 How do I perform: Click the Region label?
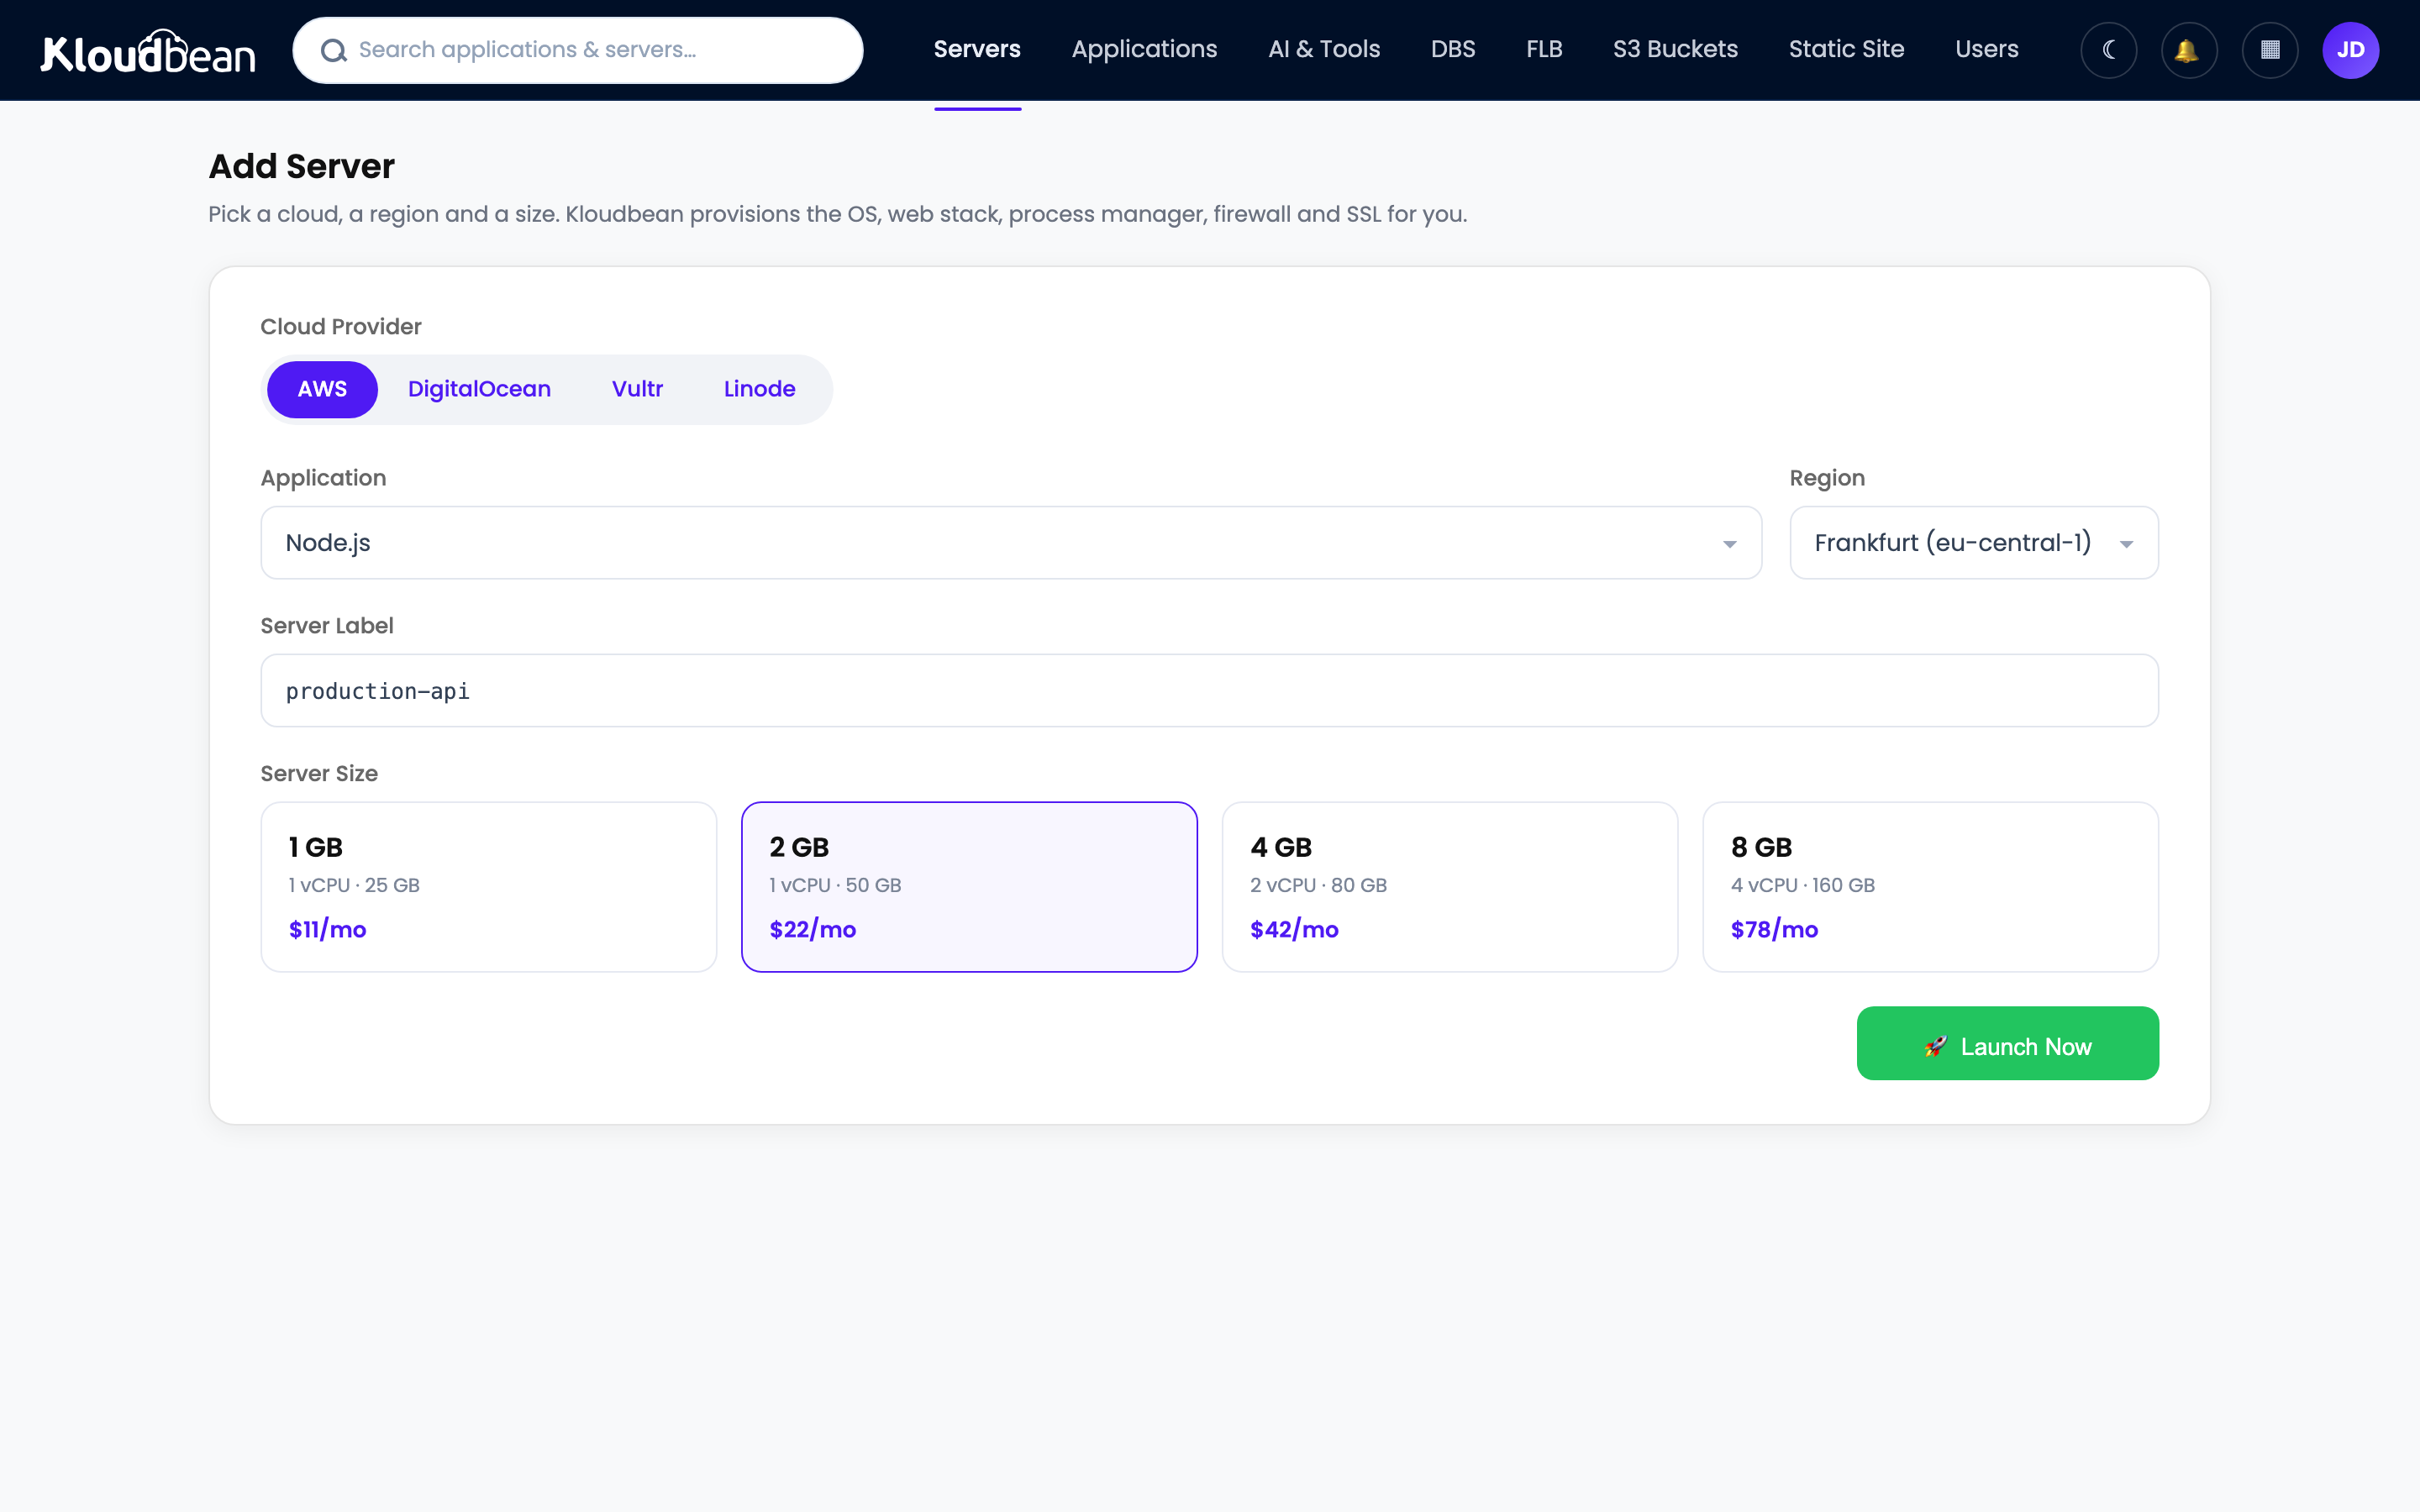[x=1827, y=478]
